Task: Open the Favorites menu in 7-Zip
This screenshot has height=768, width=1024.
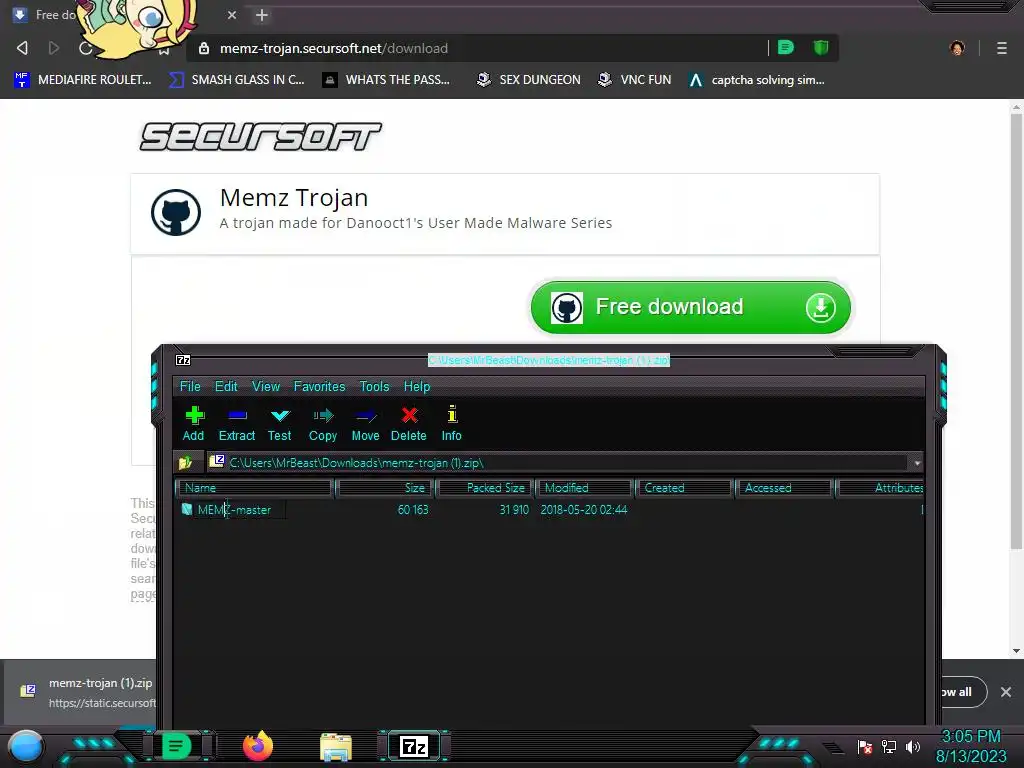Action: [x=319, y=386]
